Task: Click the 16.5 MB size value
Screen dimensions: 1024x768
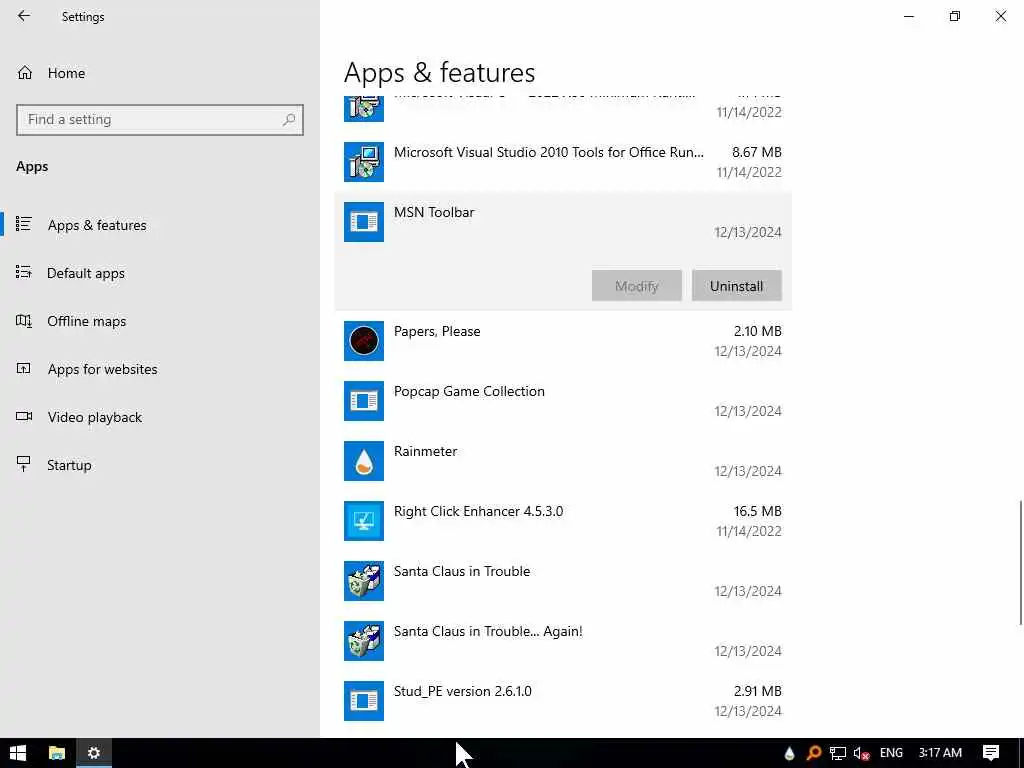Action: [758, 511]
